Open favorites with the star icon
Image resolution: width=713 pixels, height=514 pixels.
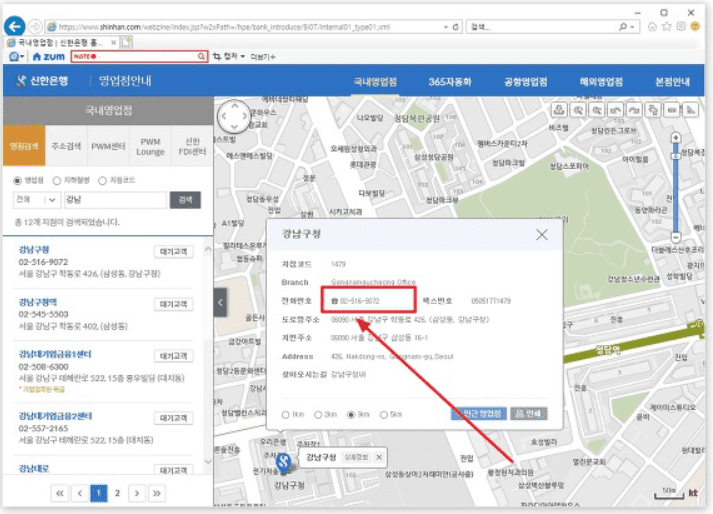[667, 27]
